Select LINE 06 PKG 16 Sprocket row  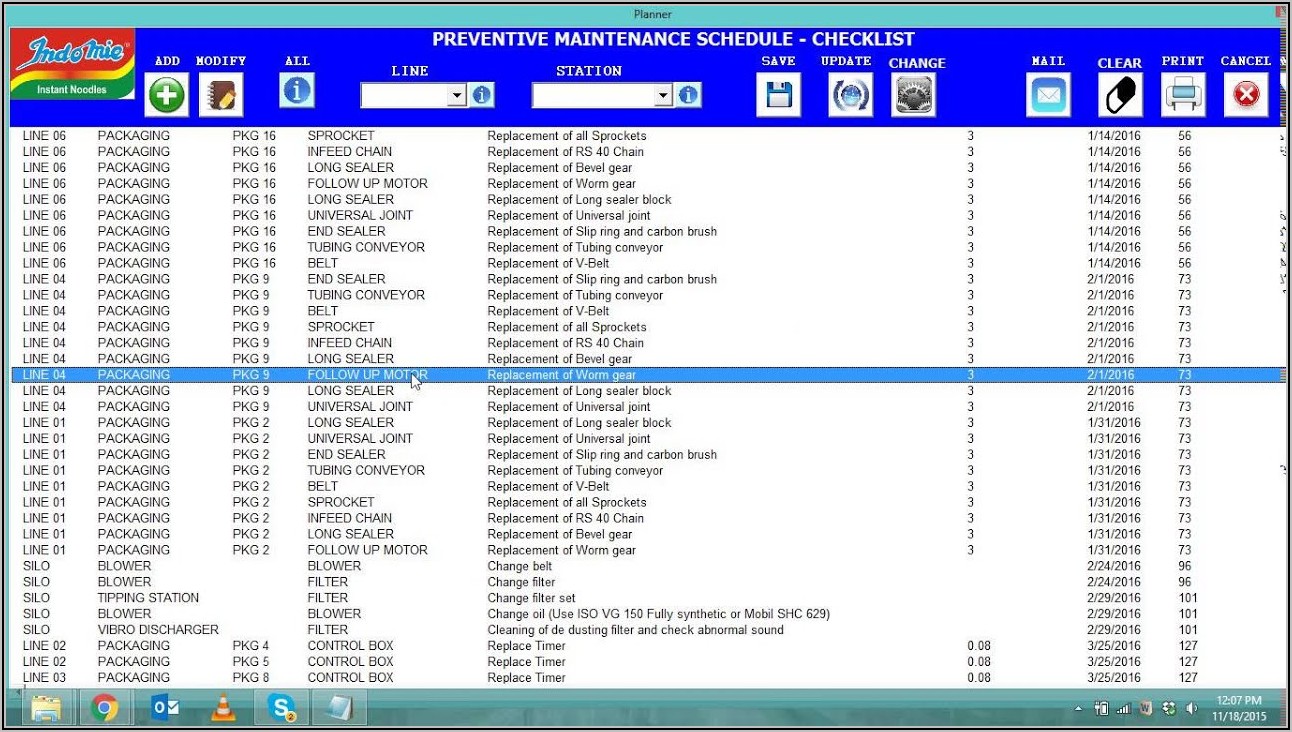click(400, 136)
